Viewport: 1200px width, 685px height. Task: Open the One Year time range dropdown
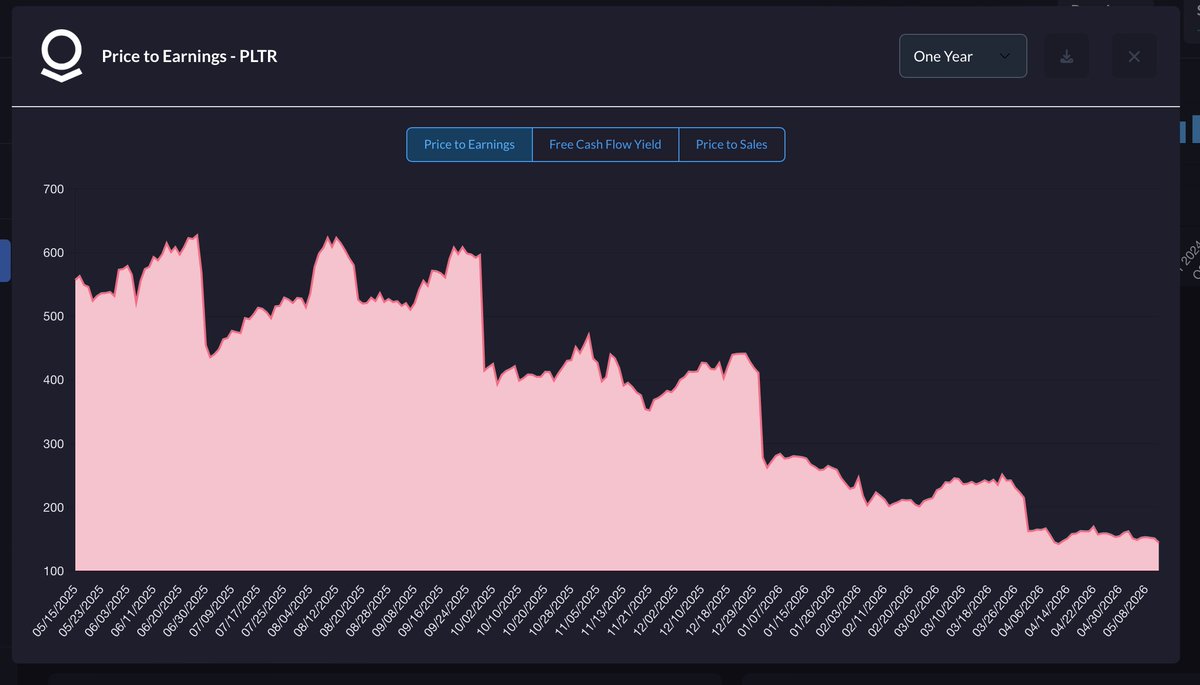pos(963,56)
